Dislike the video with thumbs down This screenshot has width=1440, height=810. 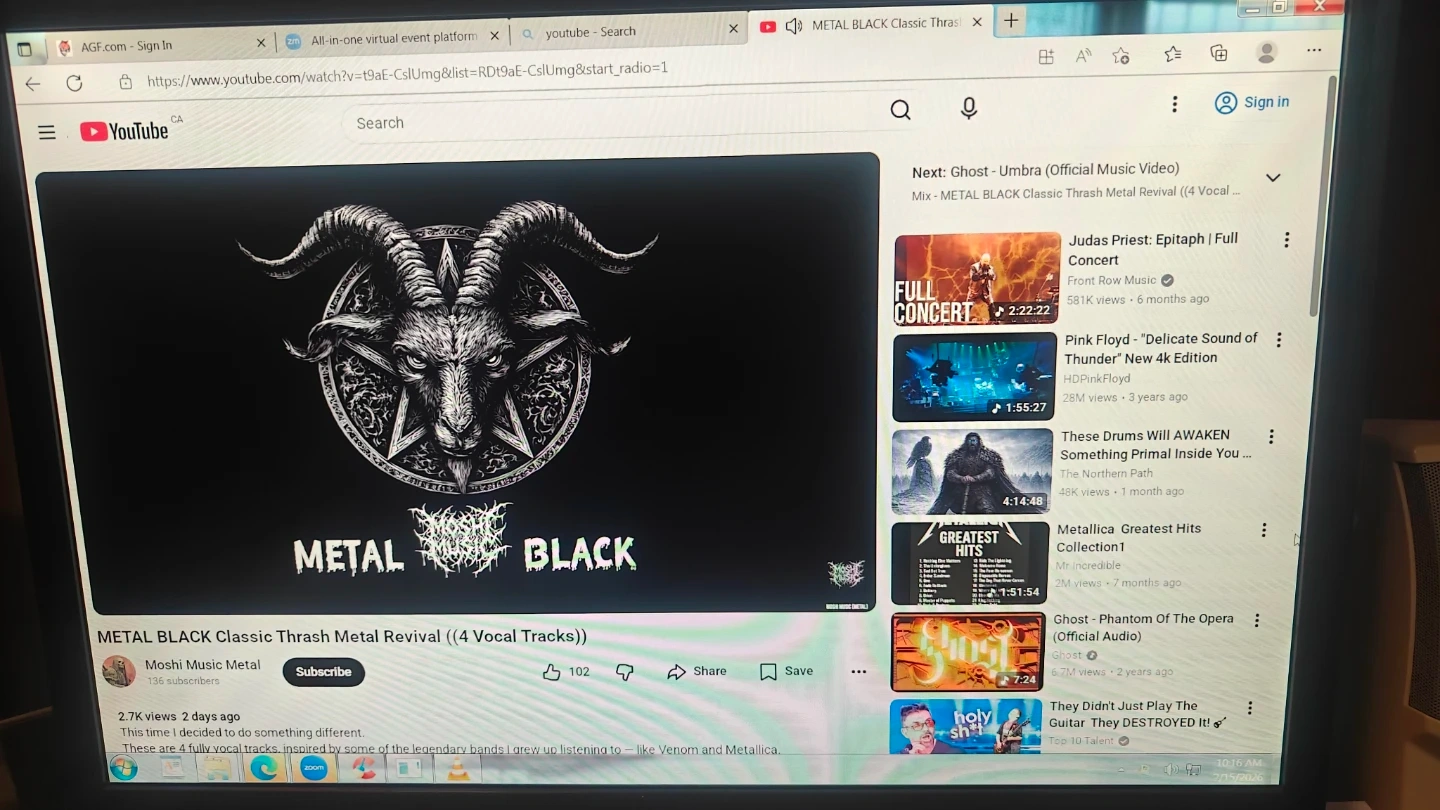pos(625,672)
